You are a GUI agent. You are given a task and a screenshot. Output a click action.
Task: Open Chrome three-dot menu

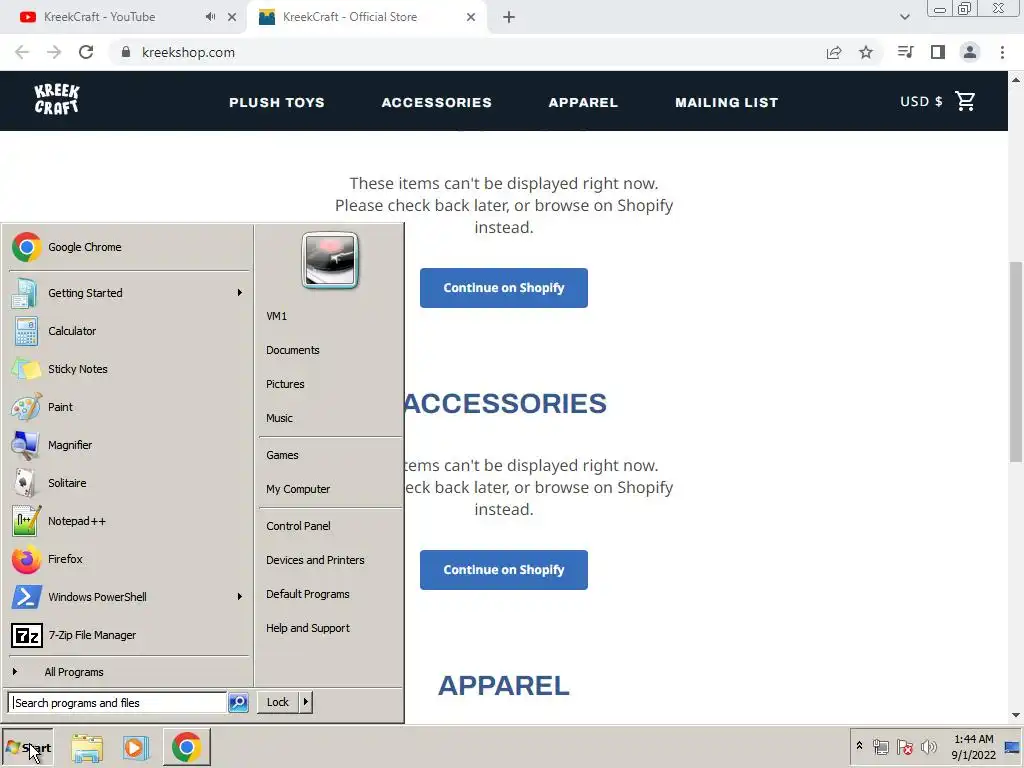click(x=1002, y=52)
